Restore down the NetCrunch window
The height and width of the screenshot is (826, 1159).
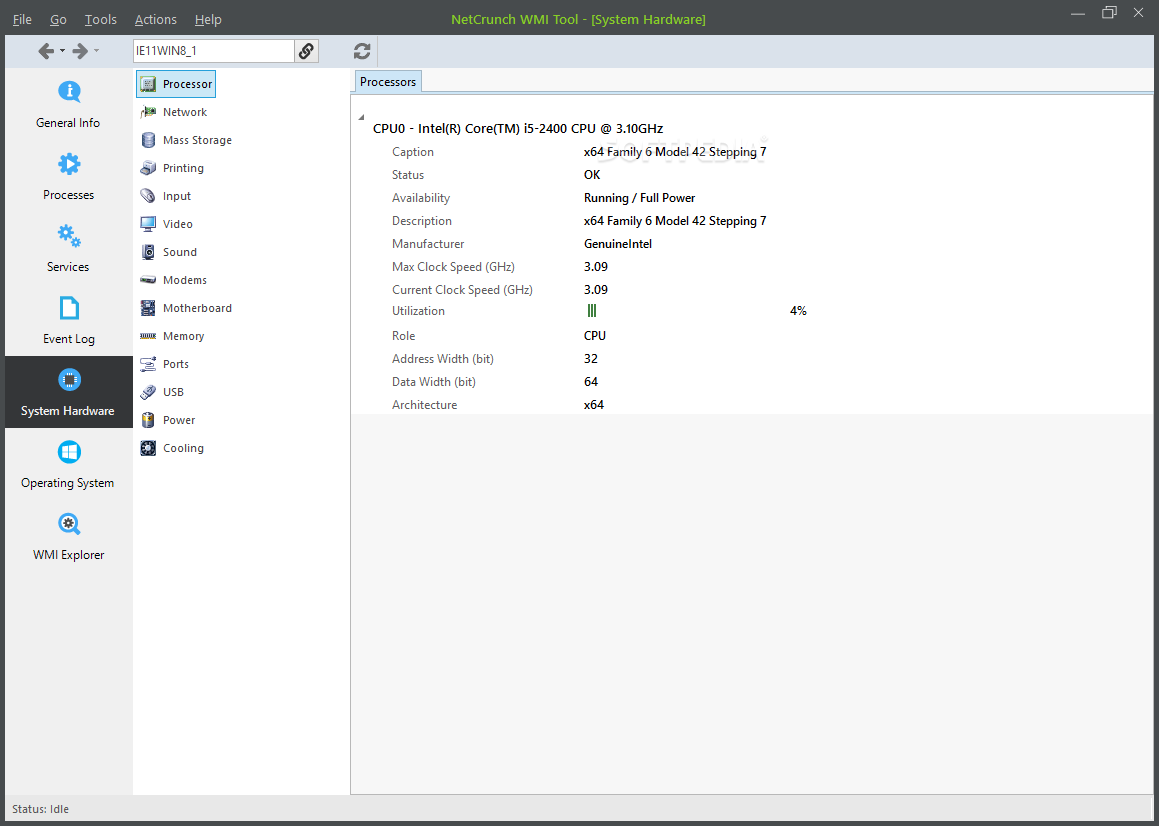coord(1109,13)
